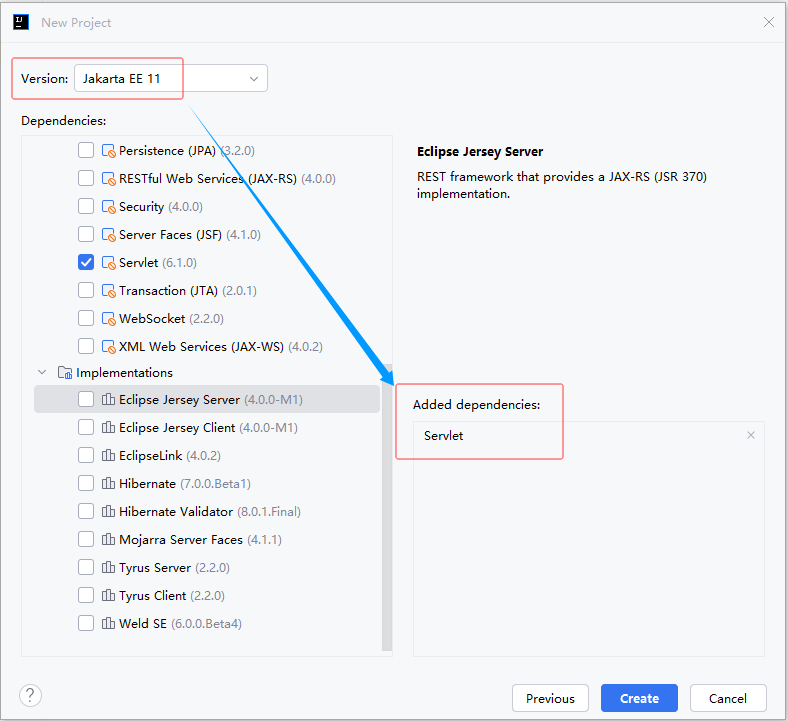Click the Mojarra Server Faces library icon
The height and width of the screenshot is (721, 788).
108,540
